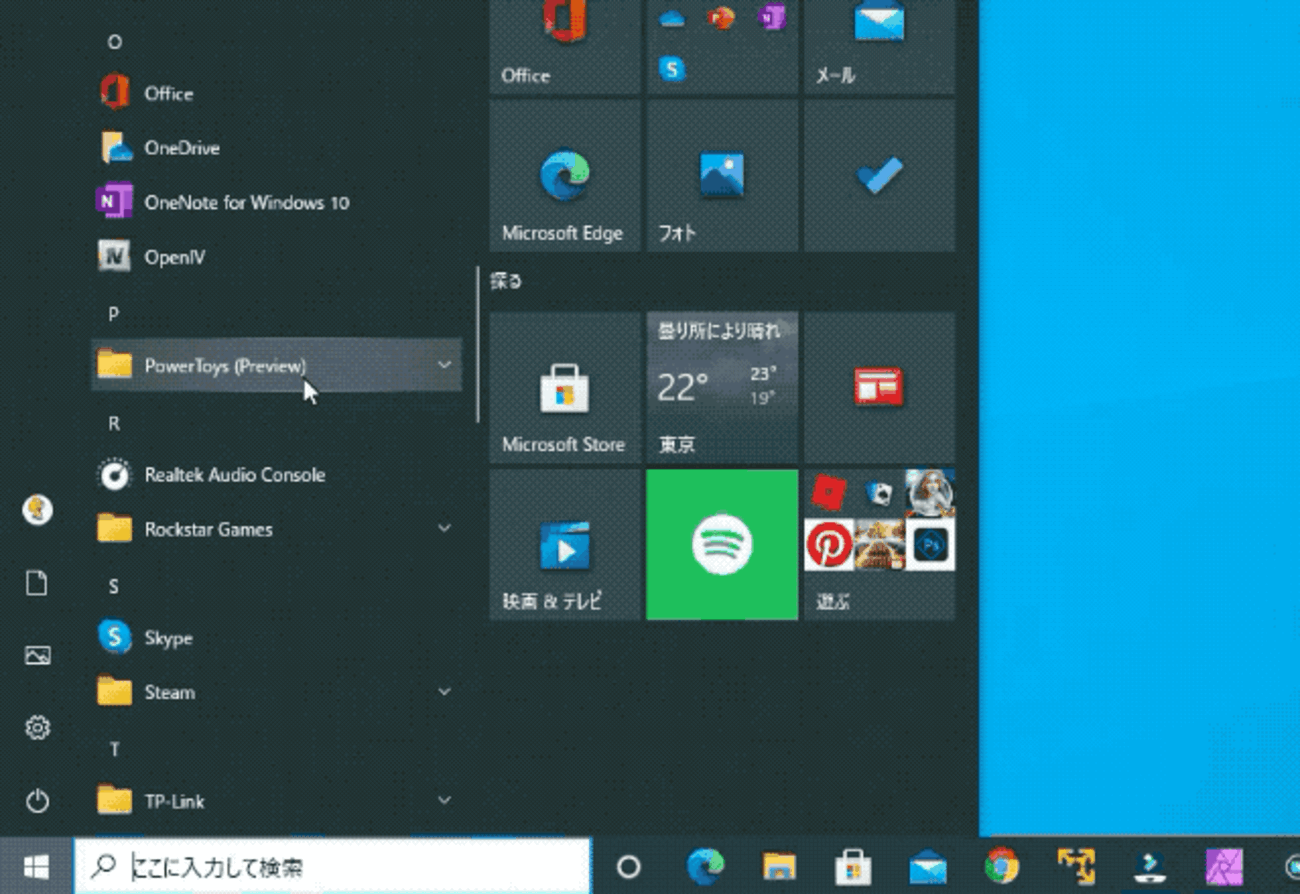Click the letter S section header
Viewport: 1300px width, 894px height.
114,586
